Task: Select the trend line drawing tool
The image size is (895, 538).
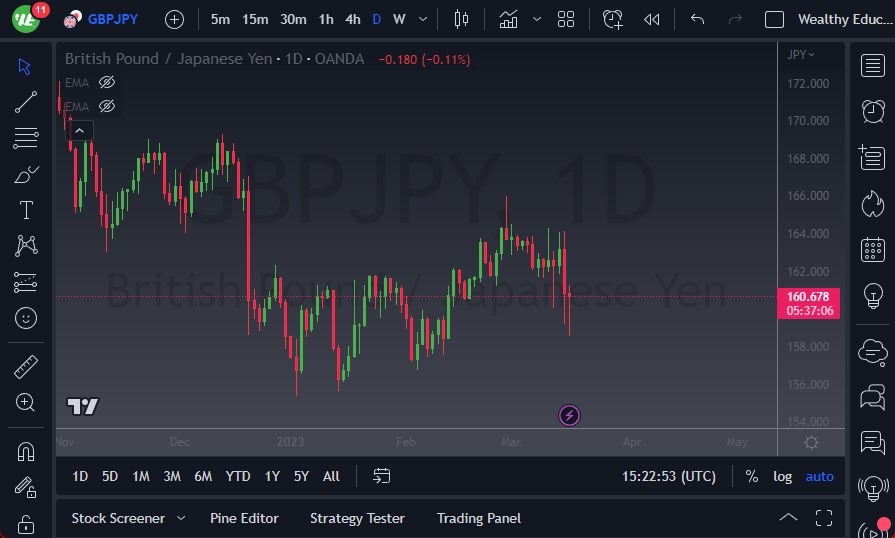Action: (x=26, y=101)
